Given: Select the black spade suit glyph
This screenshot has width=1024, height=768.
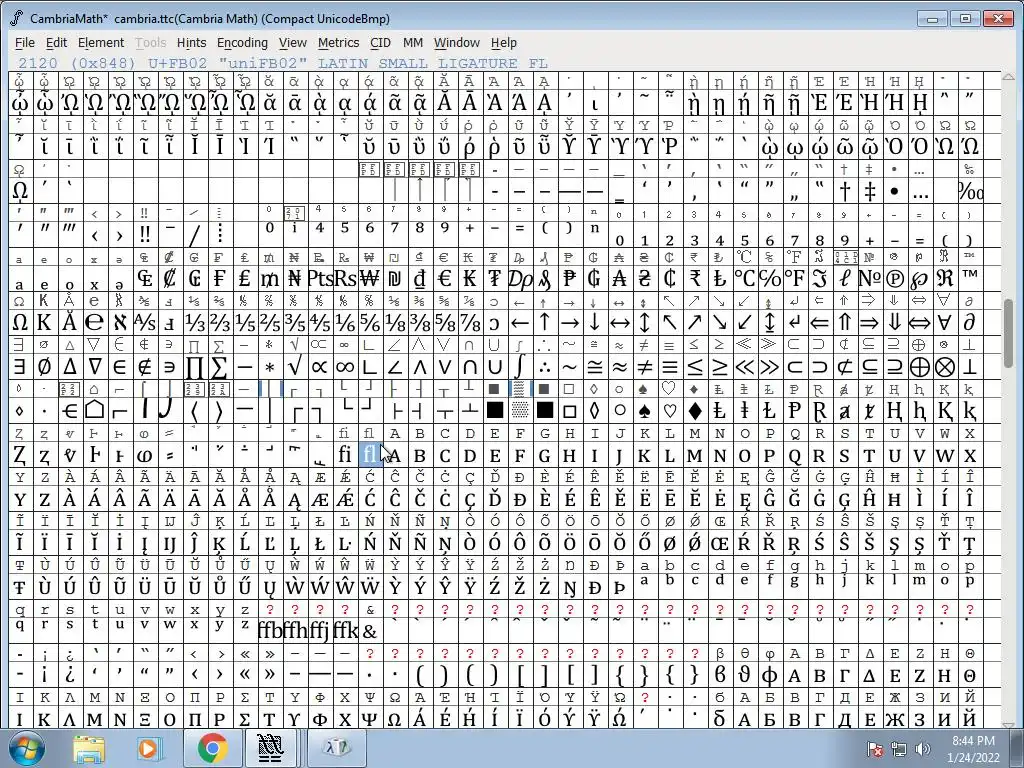Looking at the screenshot, I should pos(645,410).
